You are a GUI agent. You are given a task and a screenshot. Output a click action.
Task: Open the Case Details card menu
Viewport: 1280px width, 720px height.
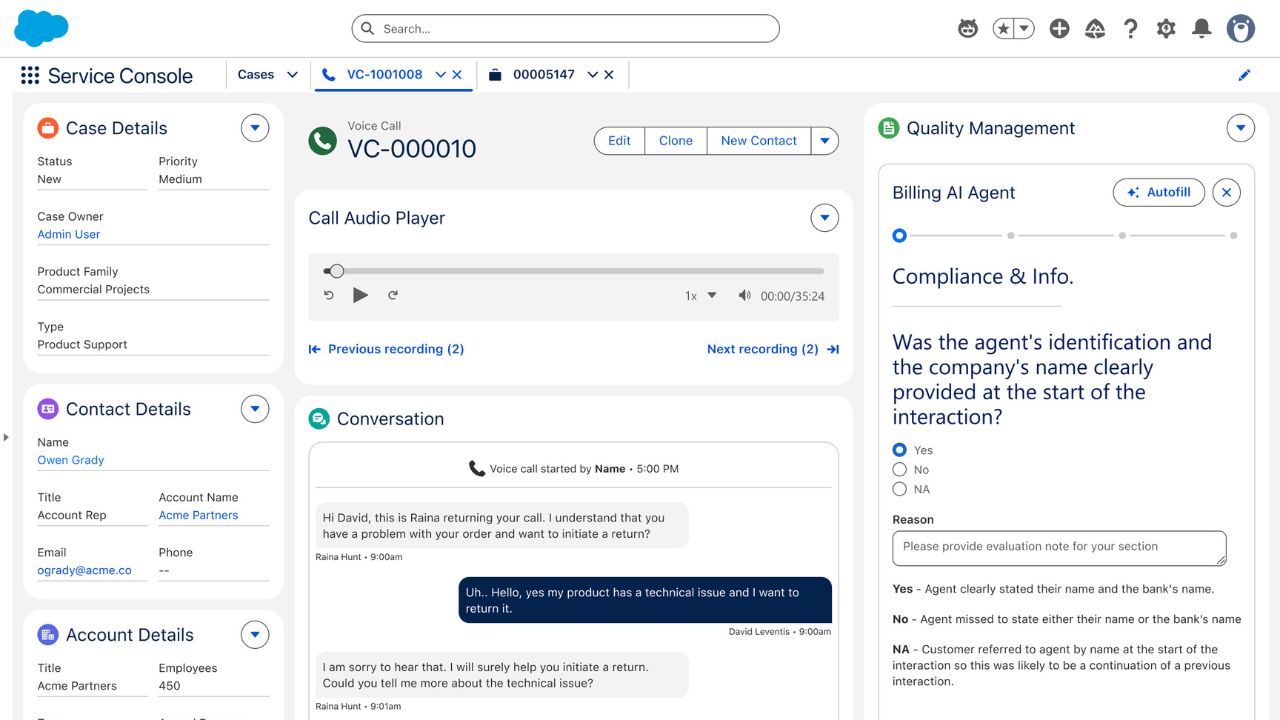pos(255,128)
